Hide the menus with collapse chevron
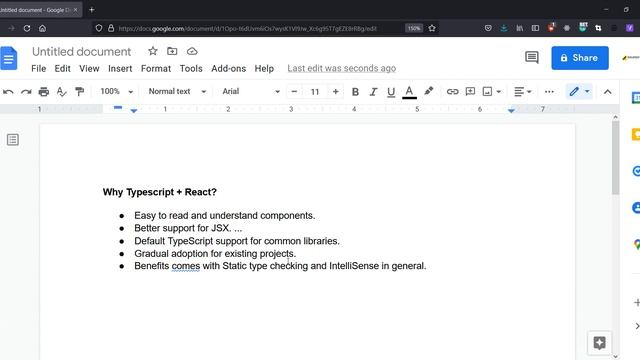 click(608, 92)
